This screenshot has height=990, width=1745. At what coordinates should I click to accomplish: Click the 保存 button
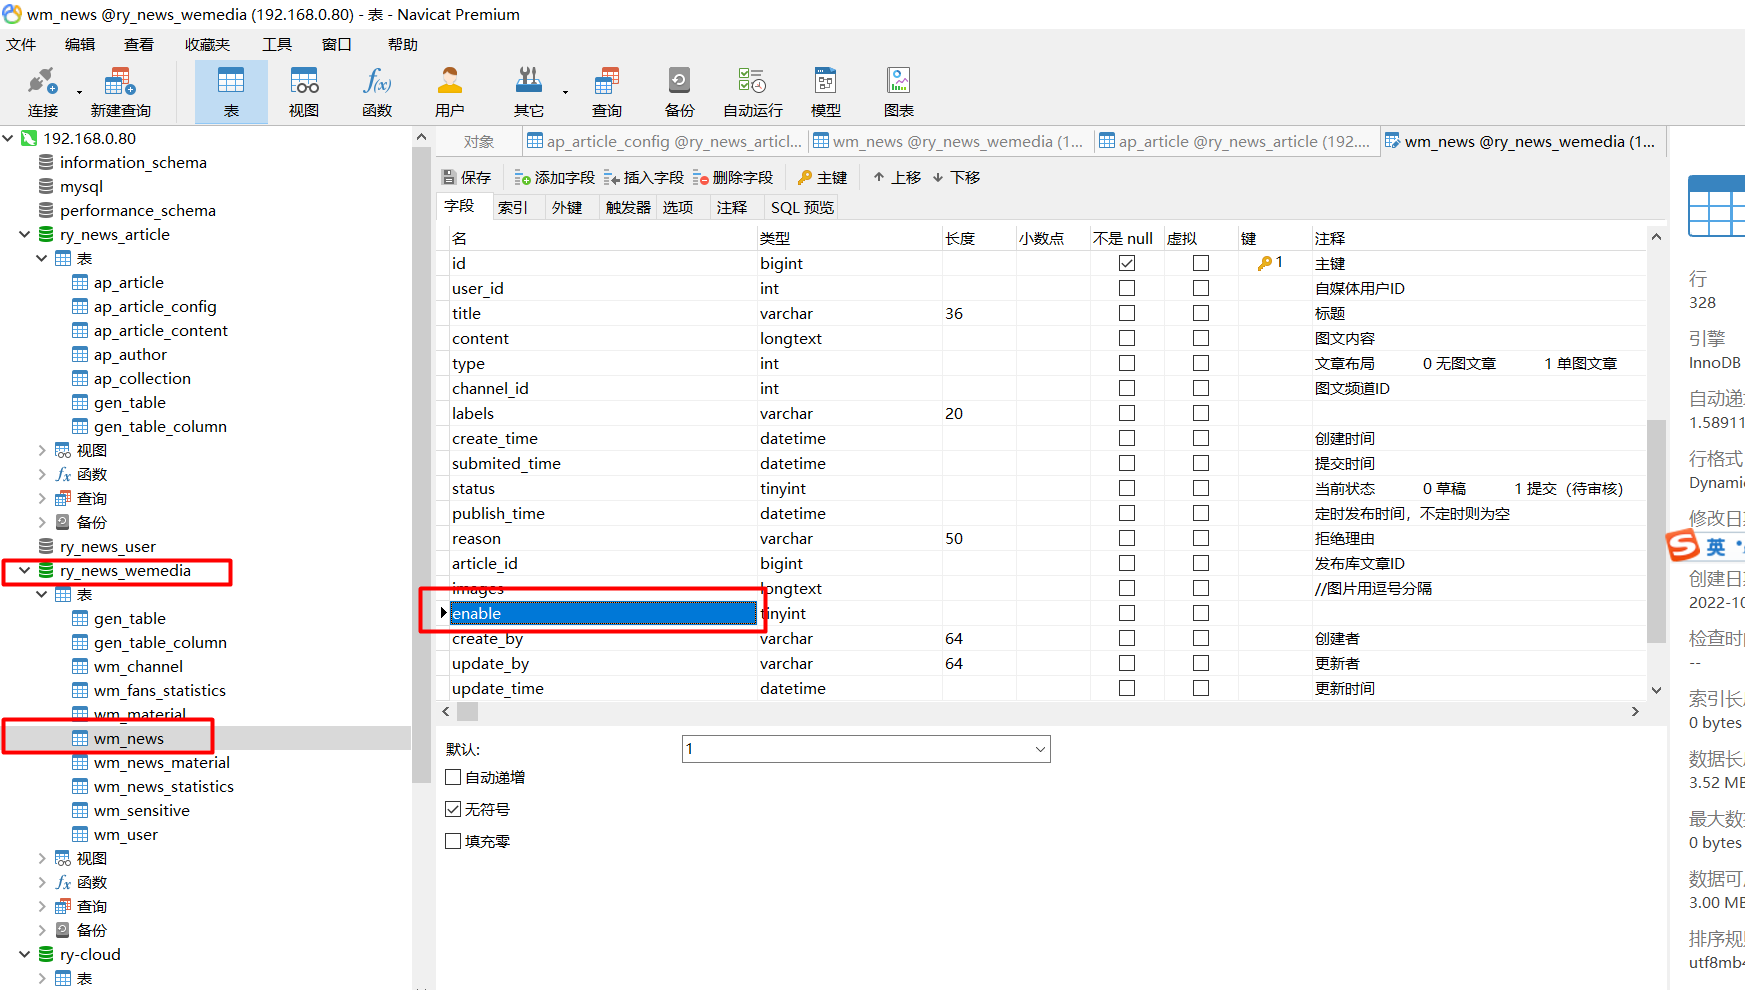pyautogui.click(x=466, y=176)
